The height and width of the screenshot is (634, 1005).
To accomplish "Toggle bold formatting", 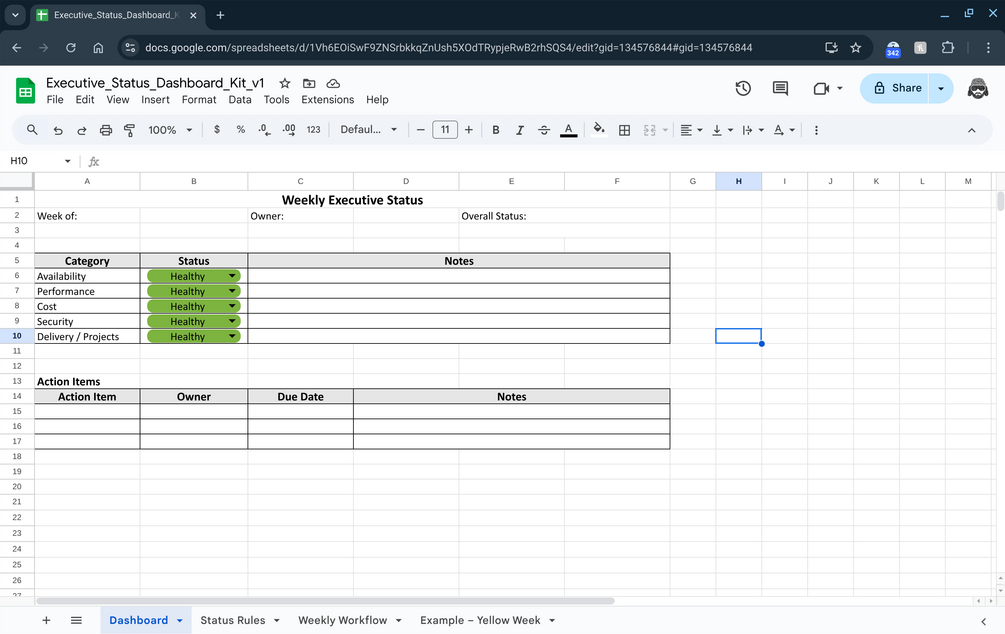I will (x=495, y=130).
